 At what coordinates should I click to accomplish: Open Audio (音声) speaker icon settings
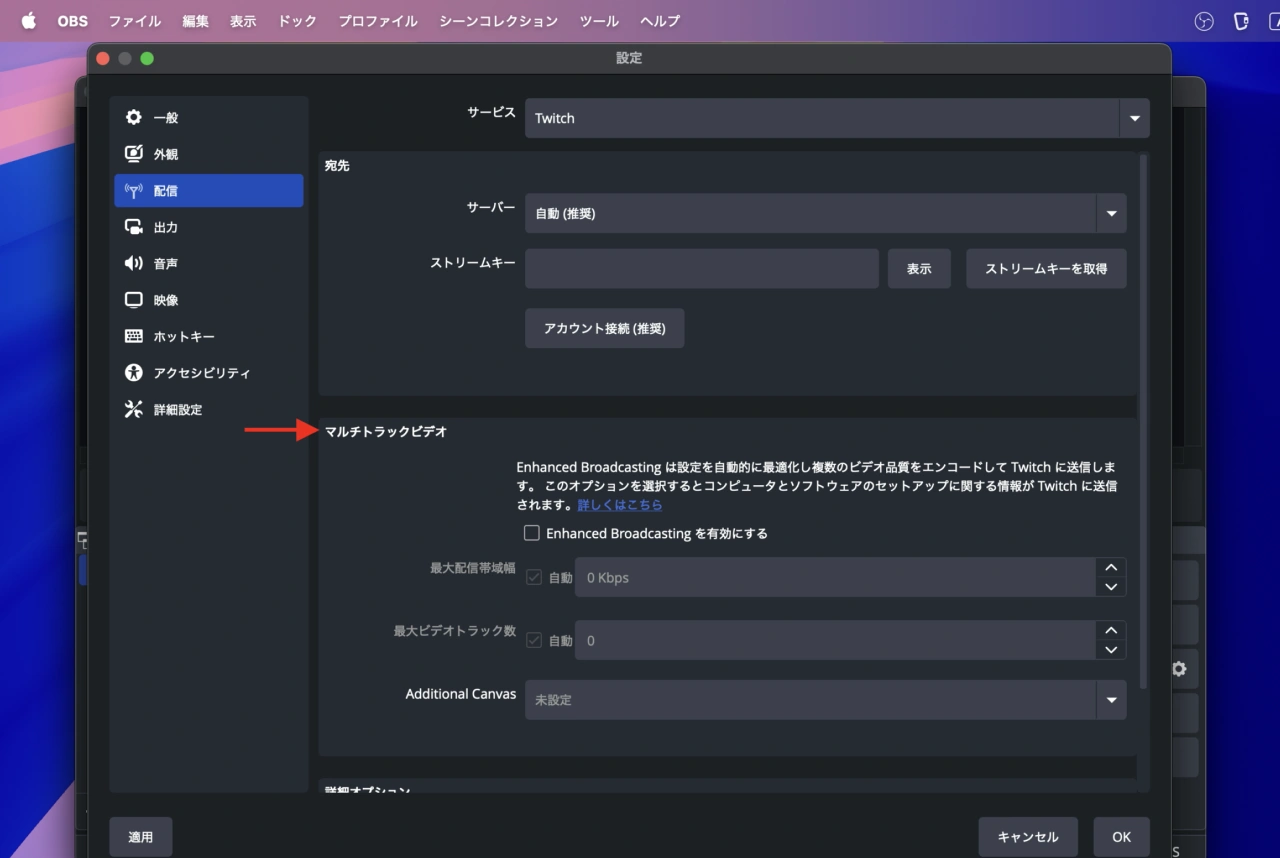click(134, 264)
